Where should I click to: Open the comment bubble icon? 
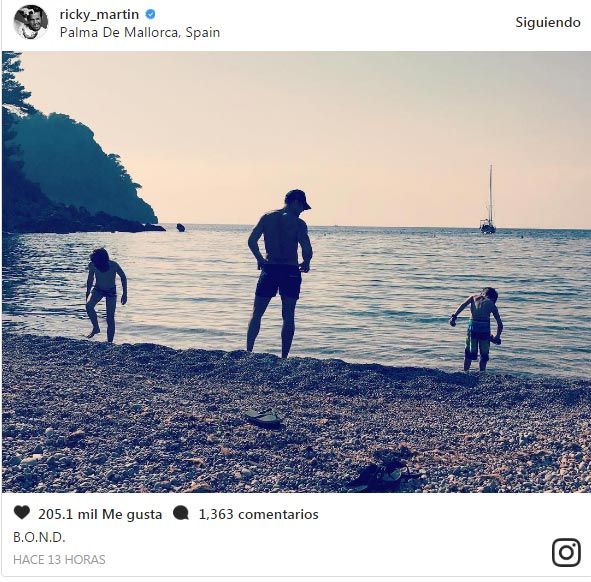(181, 513)
